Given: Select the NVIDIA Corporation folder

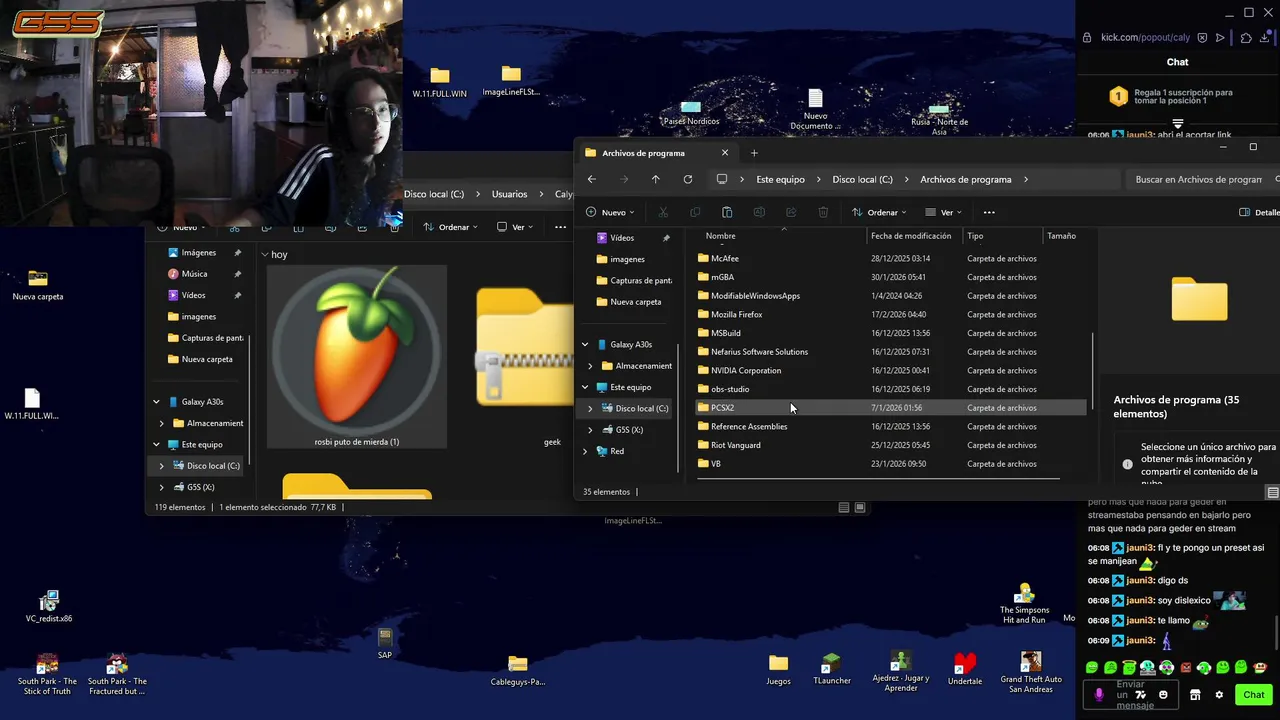Looking at the screenshot, I should (x=890, y=370).
